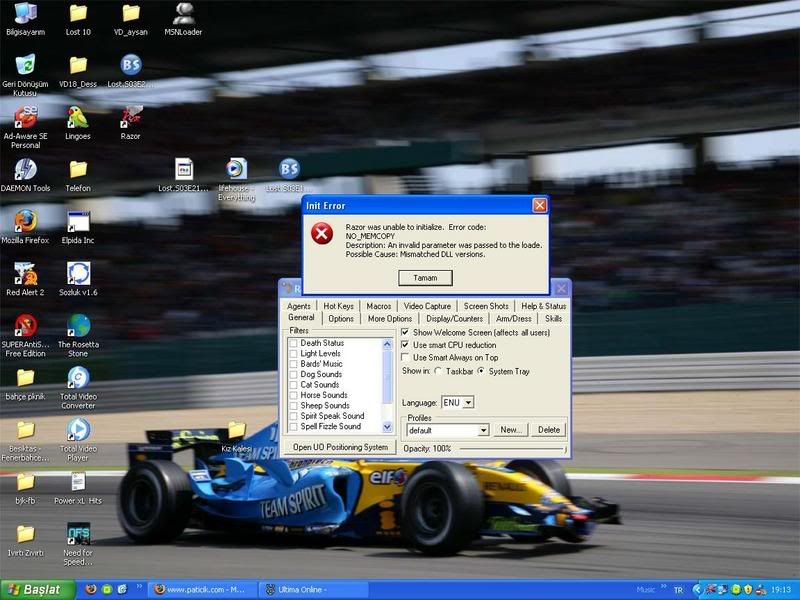800x600 pixels.
Task: Launch Firefox from quick launch bar
Action: coord(91,589)
